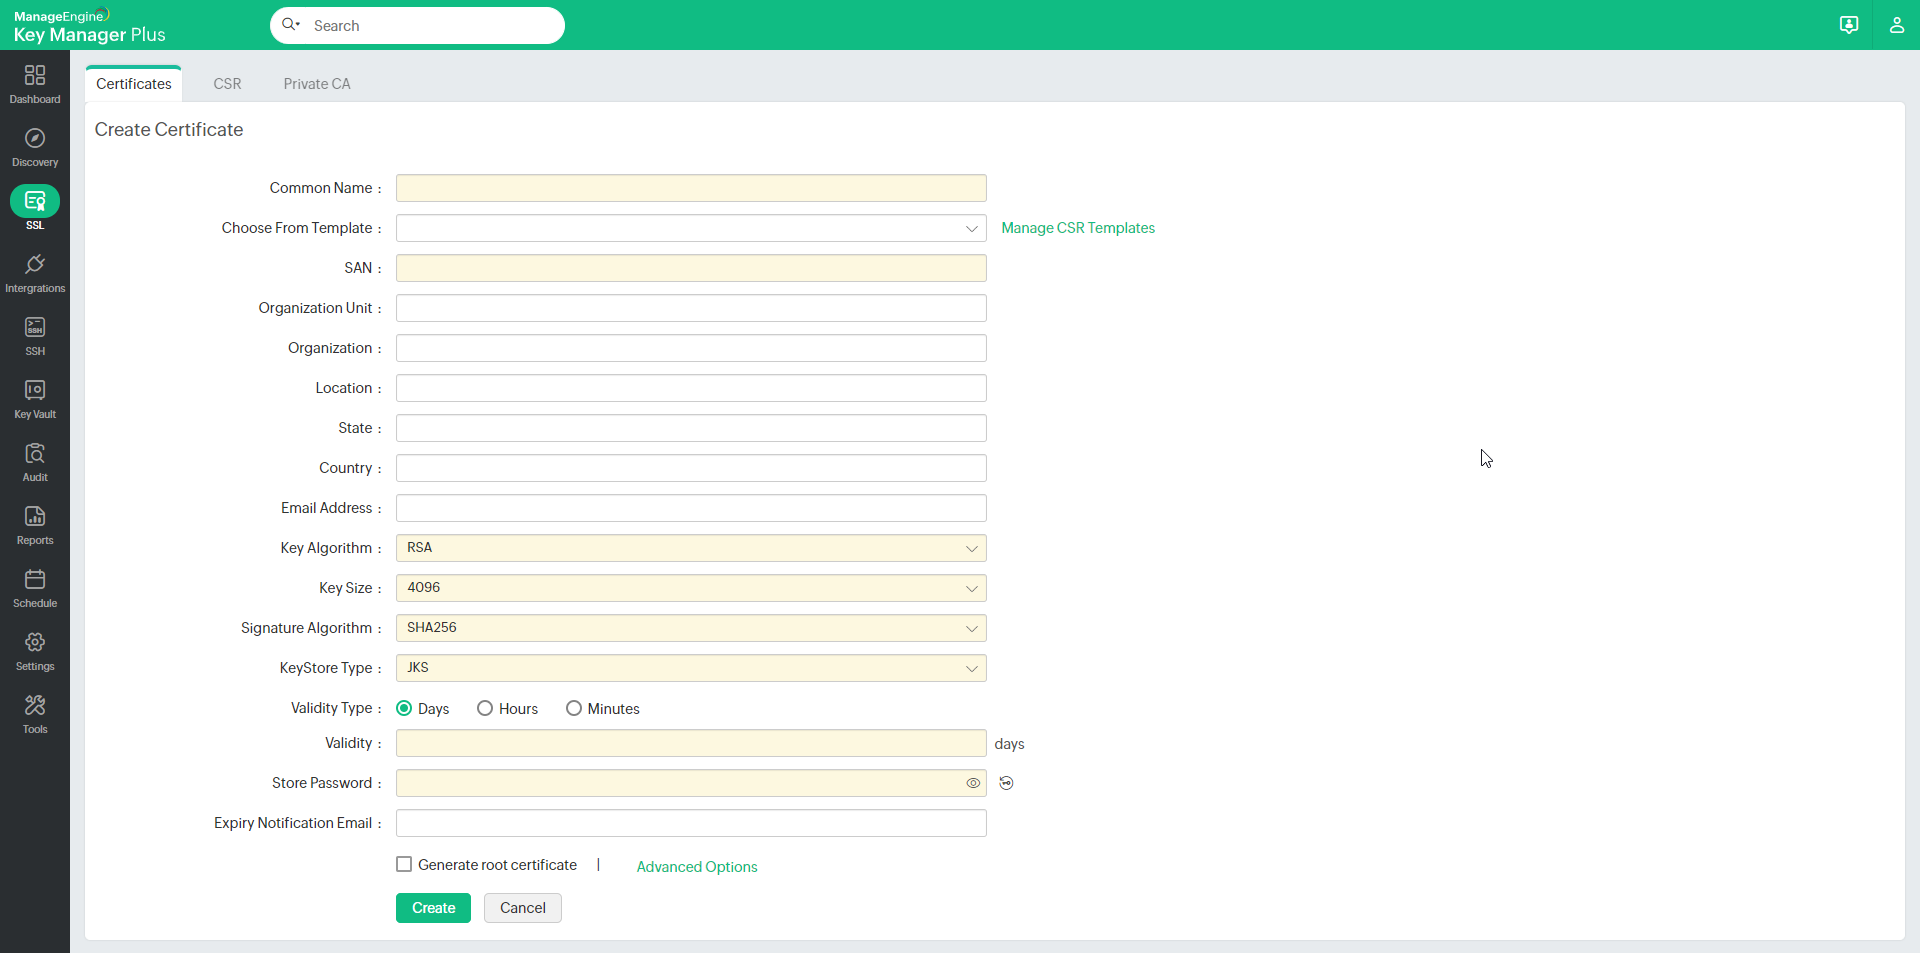Show the store password with eye icon
The width and height of the screenshot is (1920, 953).
[973, 783]
